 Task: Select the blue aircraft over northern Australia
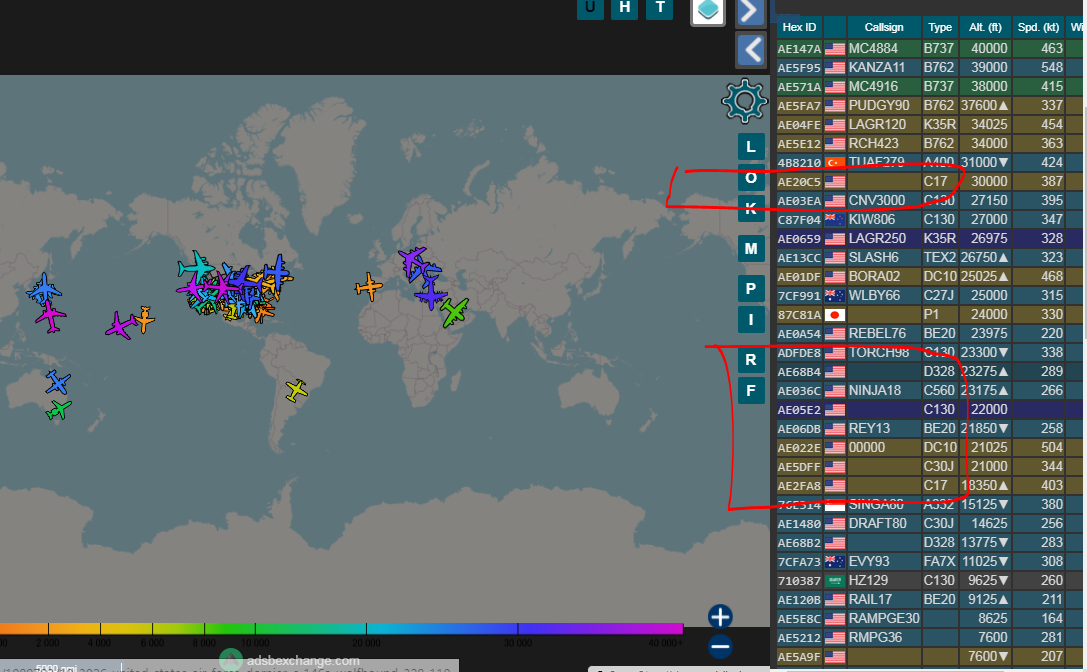point(58,382)
